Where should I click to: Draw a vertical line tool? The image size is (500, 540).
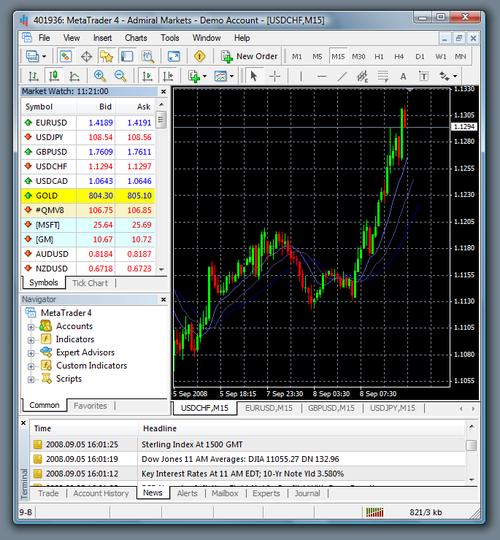pos(301,76)
